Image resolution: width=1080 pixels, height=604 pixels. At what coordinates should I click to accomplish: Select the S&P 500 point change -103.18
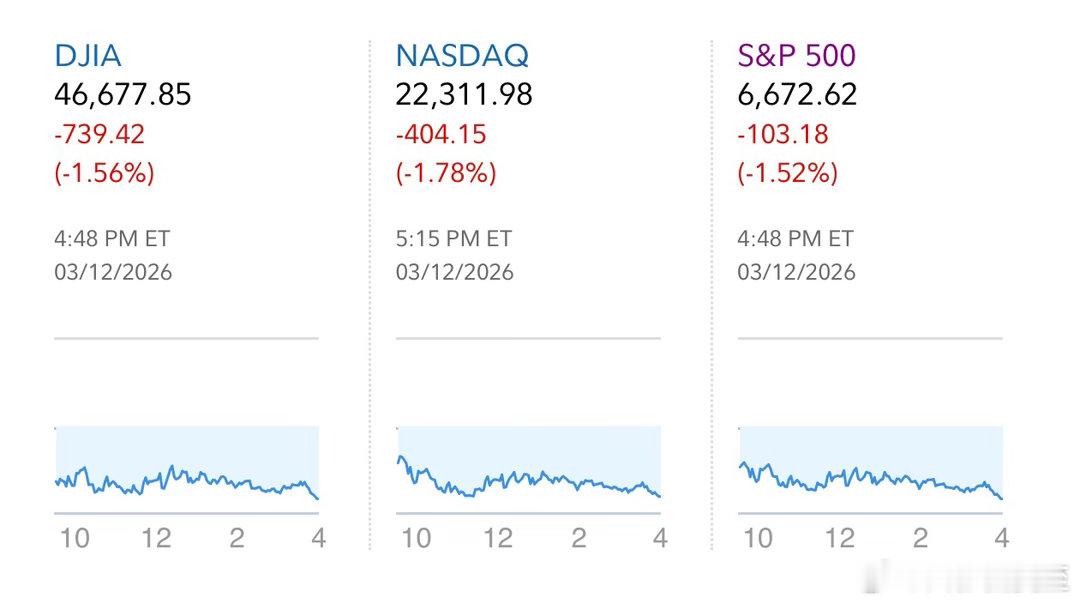click(x=783, y=134)
